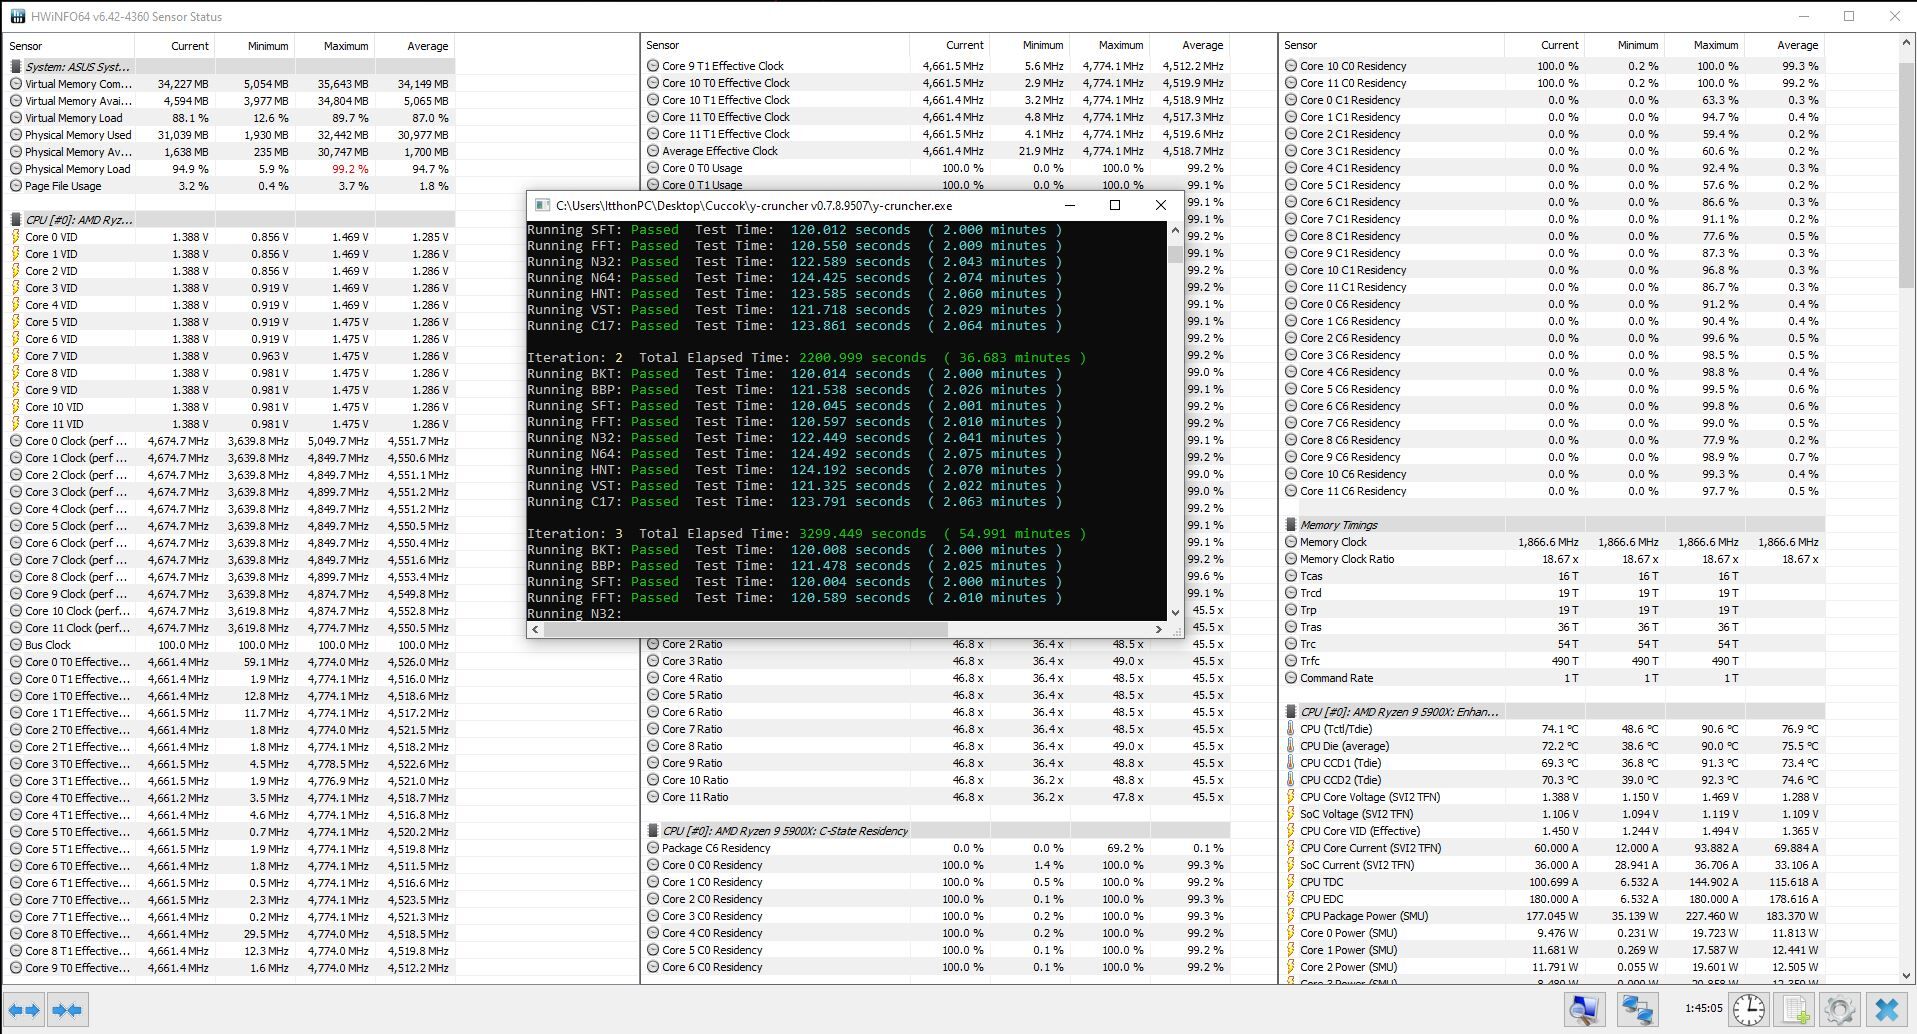
Task: Click the right panel Current column header
Action: coord(1544,45)
